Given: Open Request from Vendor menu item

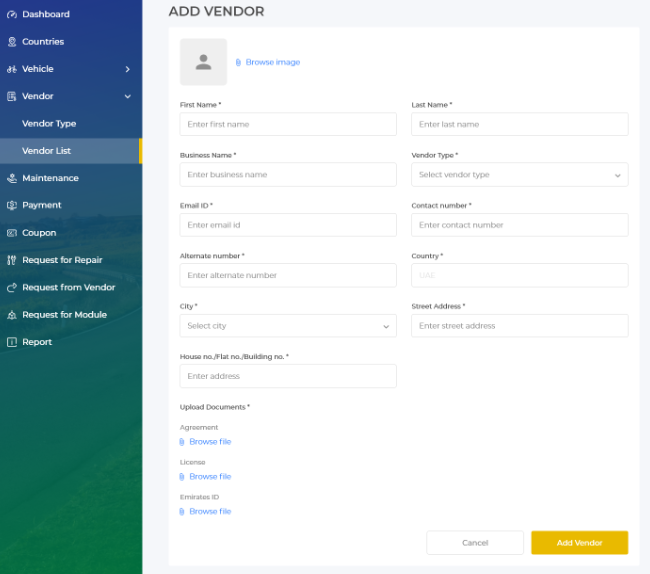Looking at the screenshot, I should point(70,288).
